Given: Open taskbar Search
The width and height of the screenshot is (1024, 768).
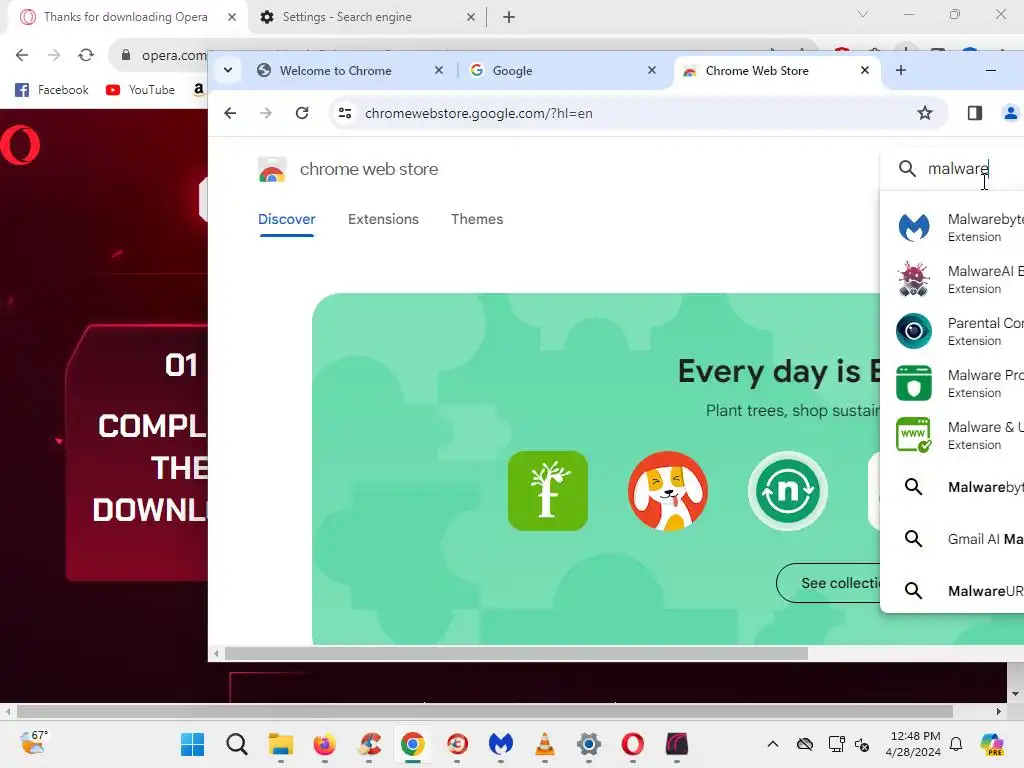Looking at the screenshot, I should point(237,744).
